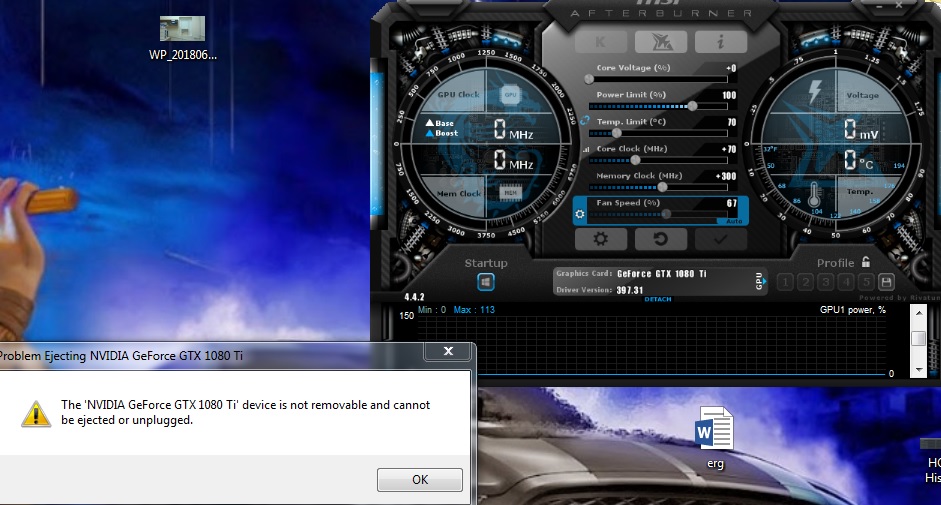Click the Save profile floppy icon
Screen dimensions: 941x505
pyautogui.click(x=886, y=282)
